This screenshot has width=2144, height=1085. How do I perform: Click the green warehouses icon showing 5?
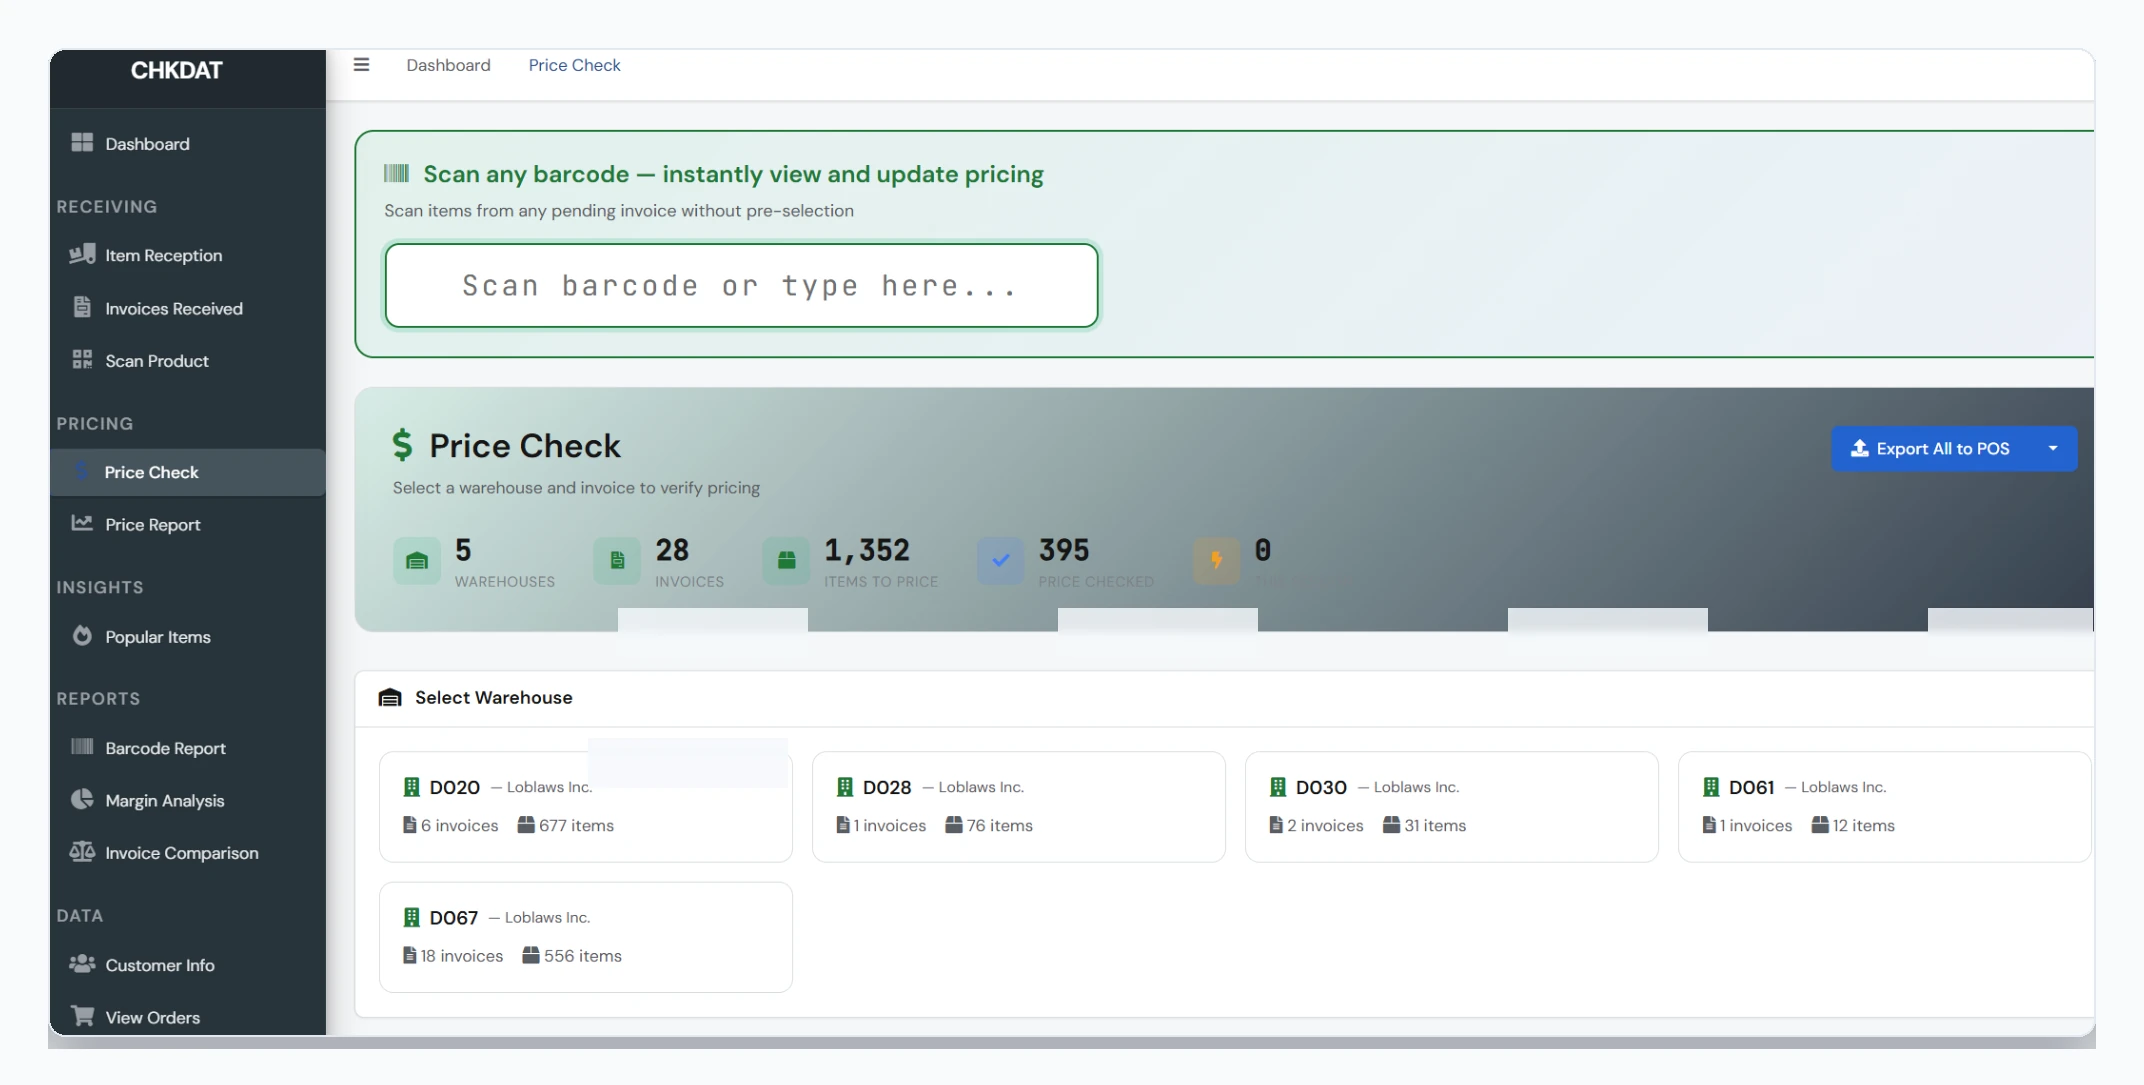tap(417, 561)
